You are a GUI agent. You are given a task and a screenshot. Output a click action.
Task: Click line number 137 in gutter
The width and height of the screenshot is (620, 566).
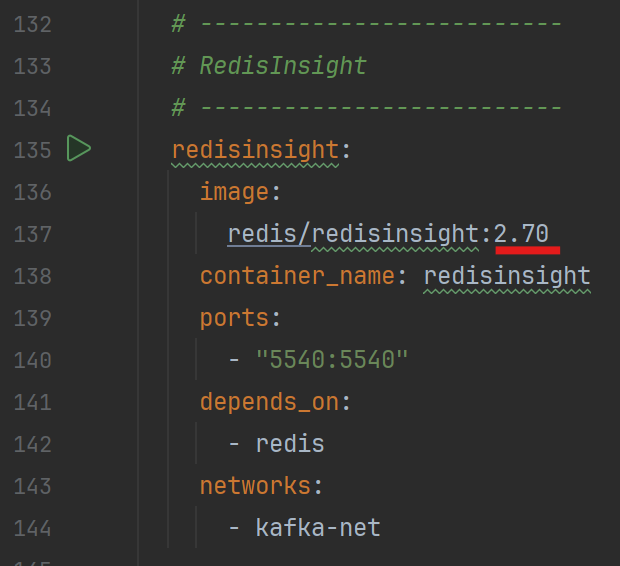pyautogui.click(x=32, y=235)
